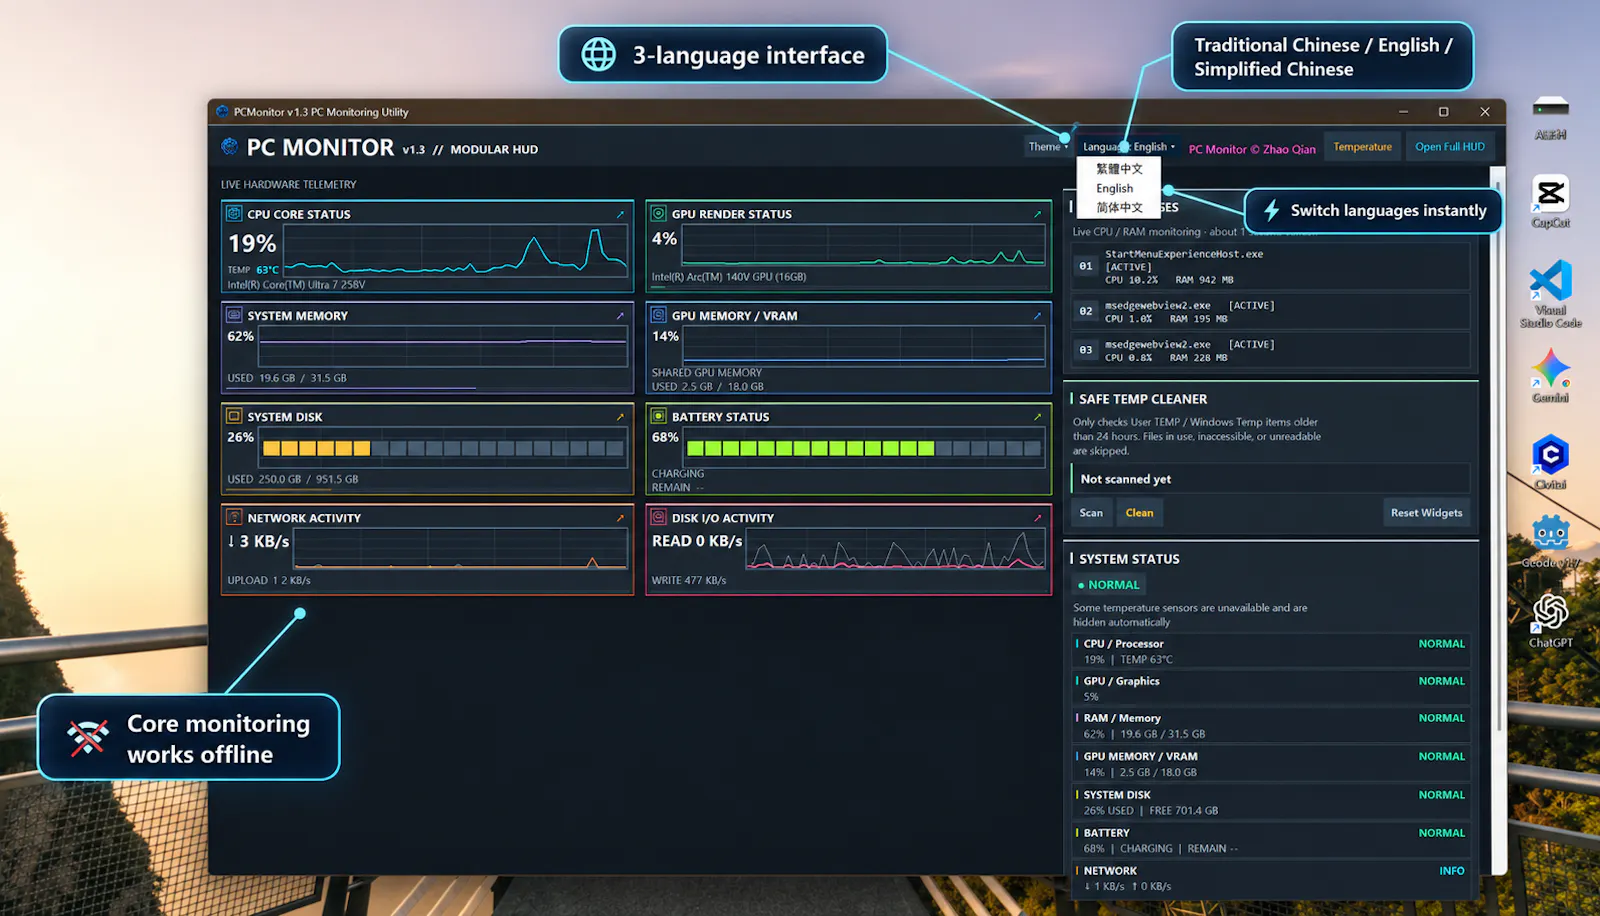
Task: Click the Network Activity panel icon
Action: (234, 517)
